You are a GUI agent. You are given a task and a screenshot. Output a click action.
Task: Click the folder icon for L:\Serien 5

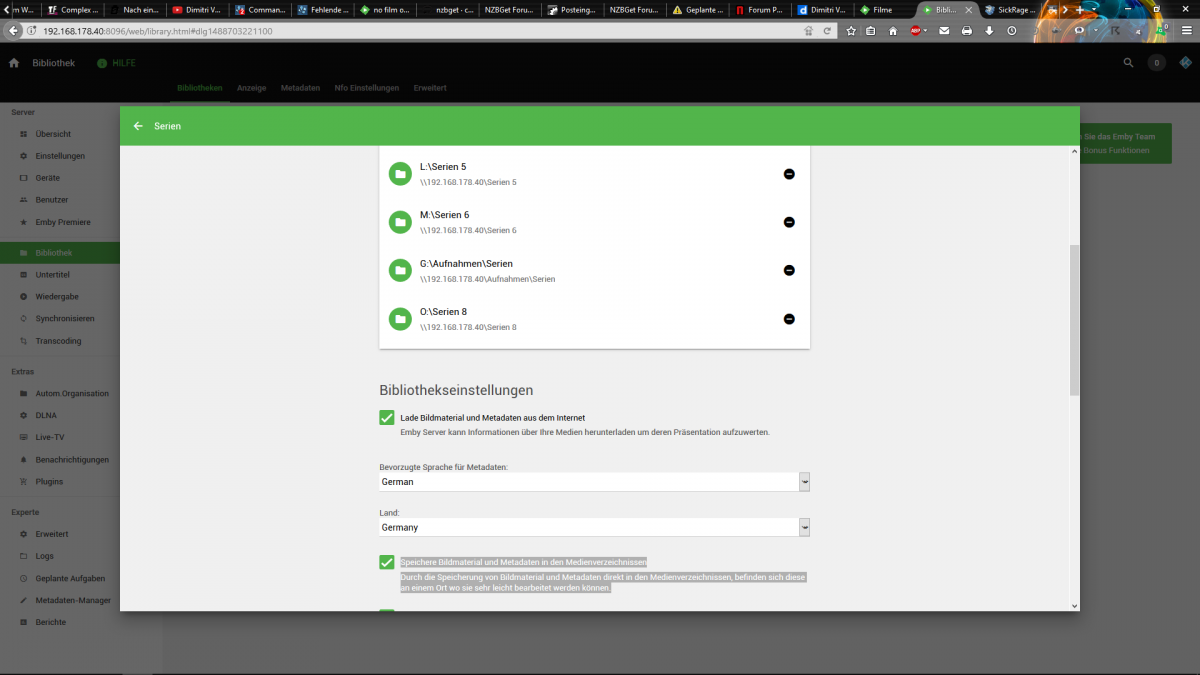400,174
